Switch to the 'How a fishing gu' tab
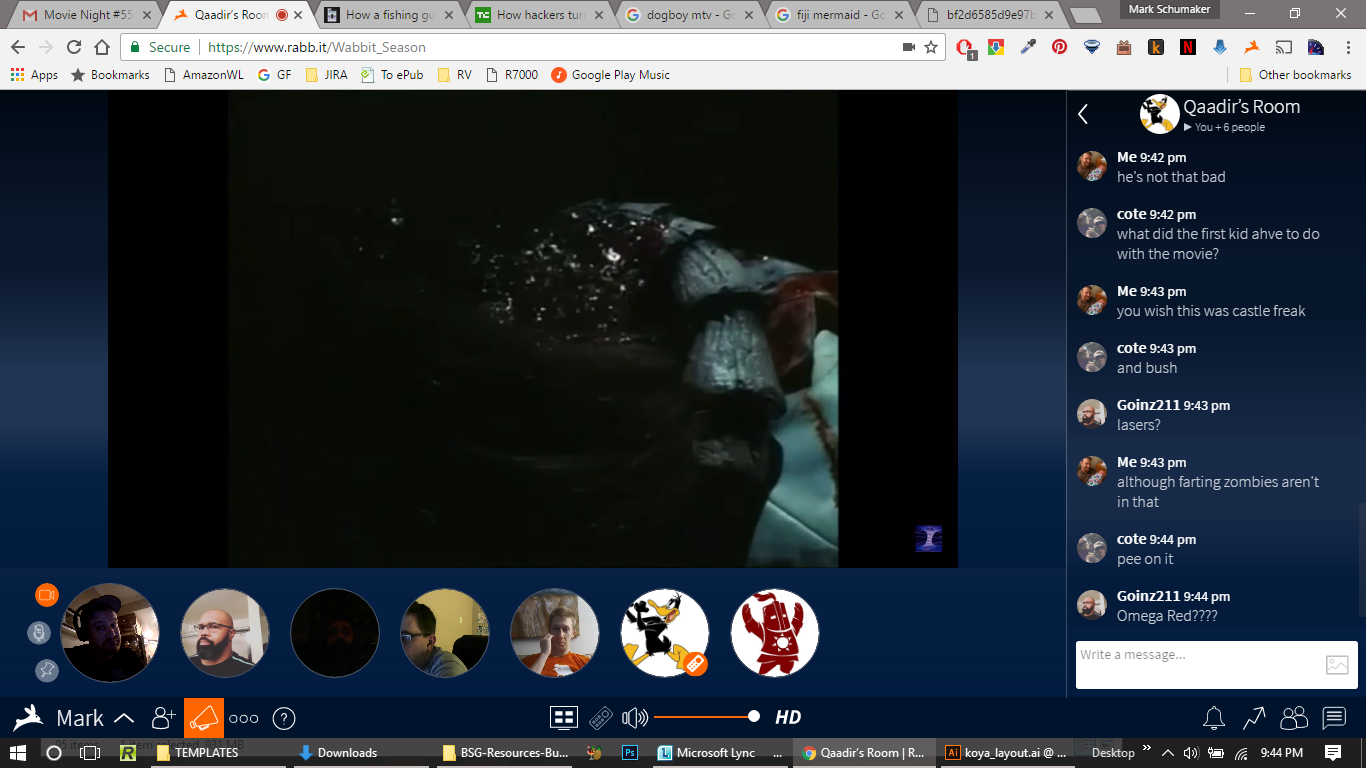Screen dimensions: 1366x768 tap(389, 15)
